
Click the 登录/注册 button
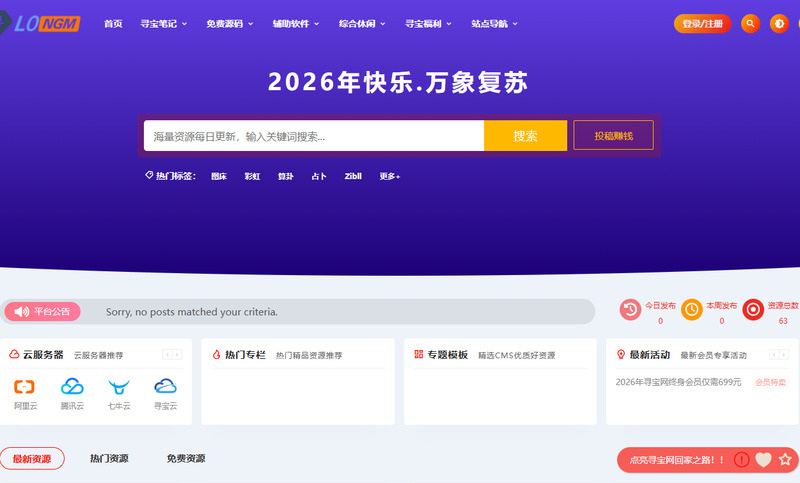[703, 23]
